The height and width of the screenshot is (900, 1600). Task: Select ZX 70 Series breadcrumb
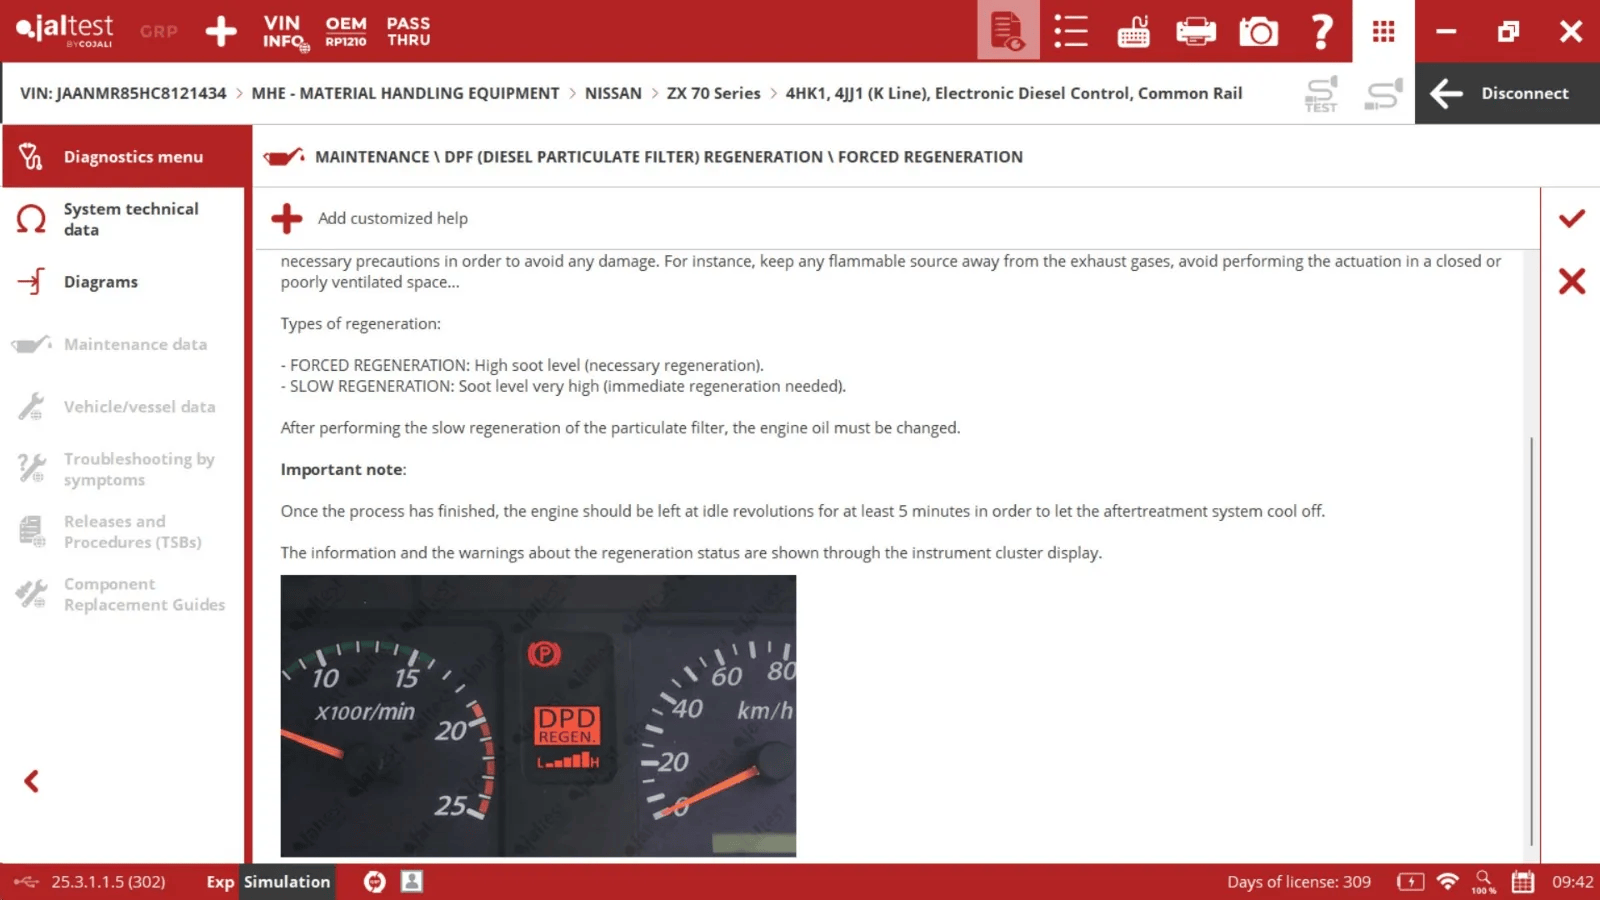(713, 93)
